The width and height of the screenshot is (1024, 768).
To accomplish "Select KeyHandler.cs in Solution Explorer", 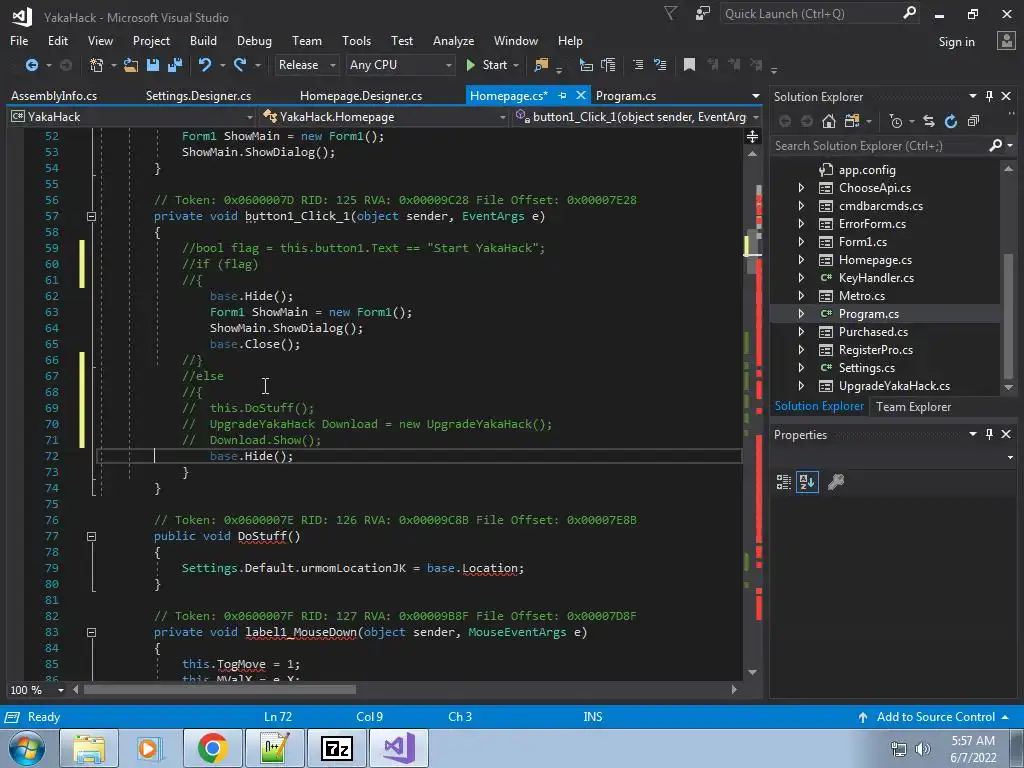I will (x=876, y=278).
